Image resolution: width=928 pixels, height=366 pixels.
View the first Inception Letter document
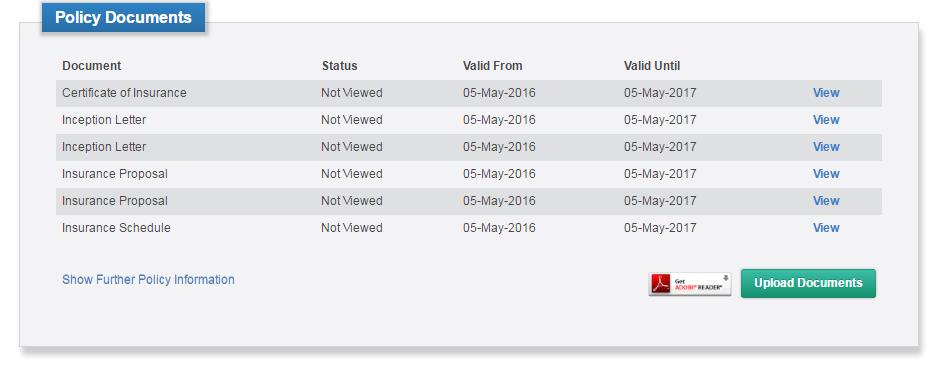[x=826, y=120]
